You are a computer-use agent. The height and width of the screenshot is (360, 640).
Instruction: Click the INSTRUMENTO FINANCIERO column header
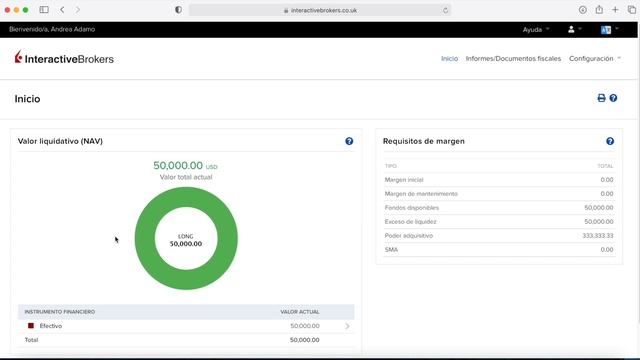coord(60,312)
